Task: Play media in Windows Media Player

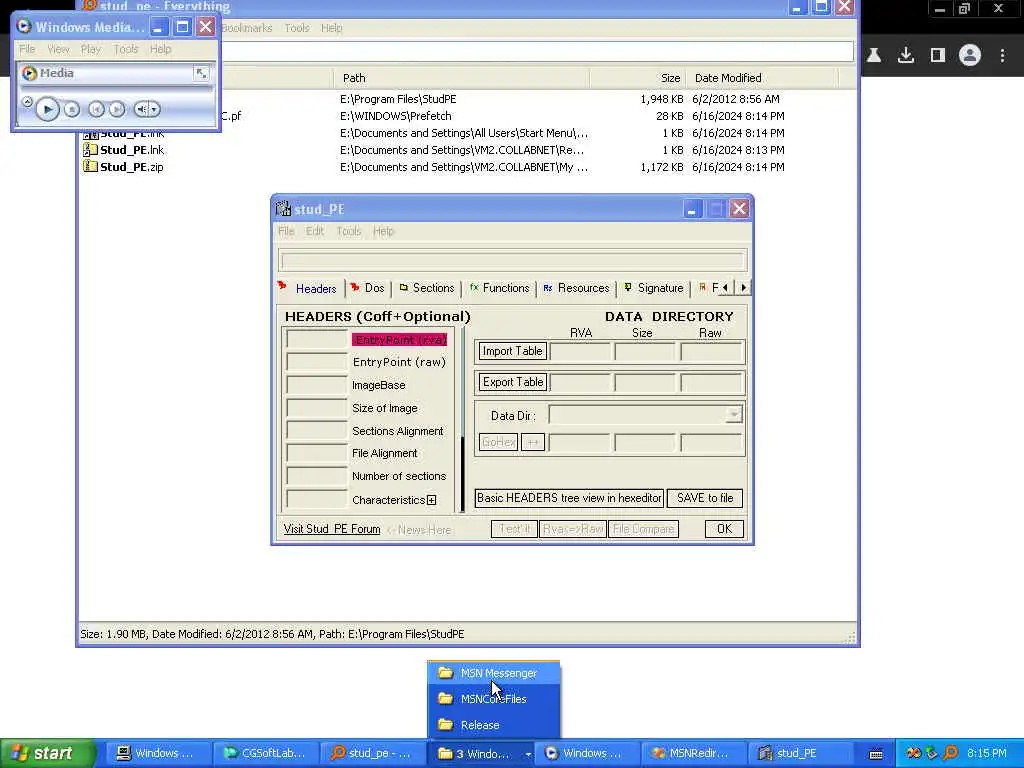Action: point(47,109)
